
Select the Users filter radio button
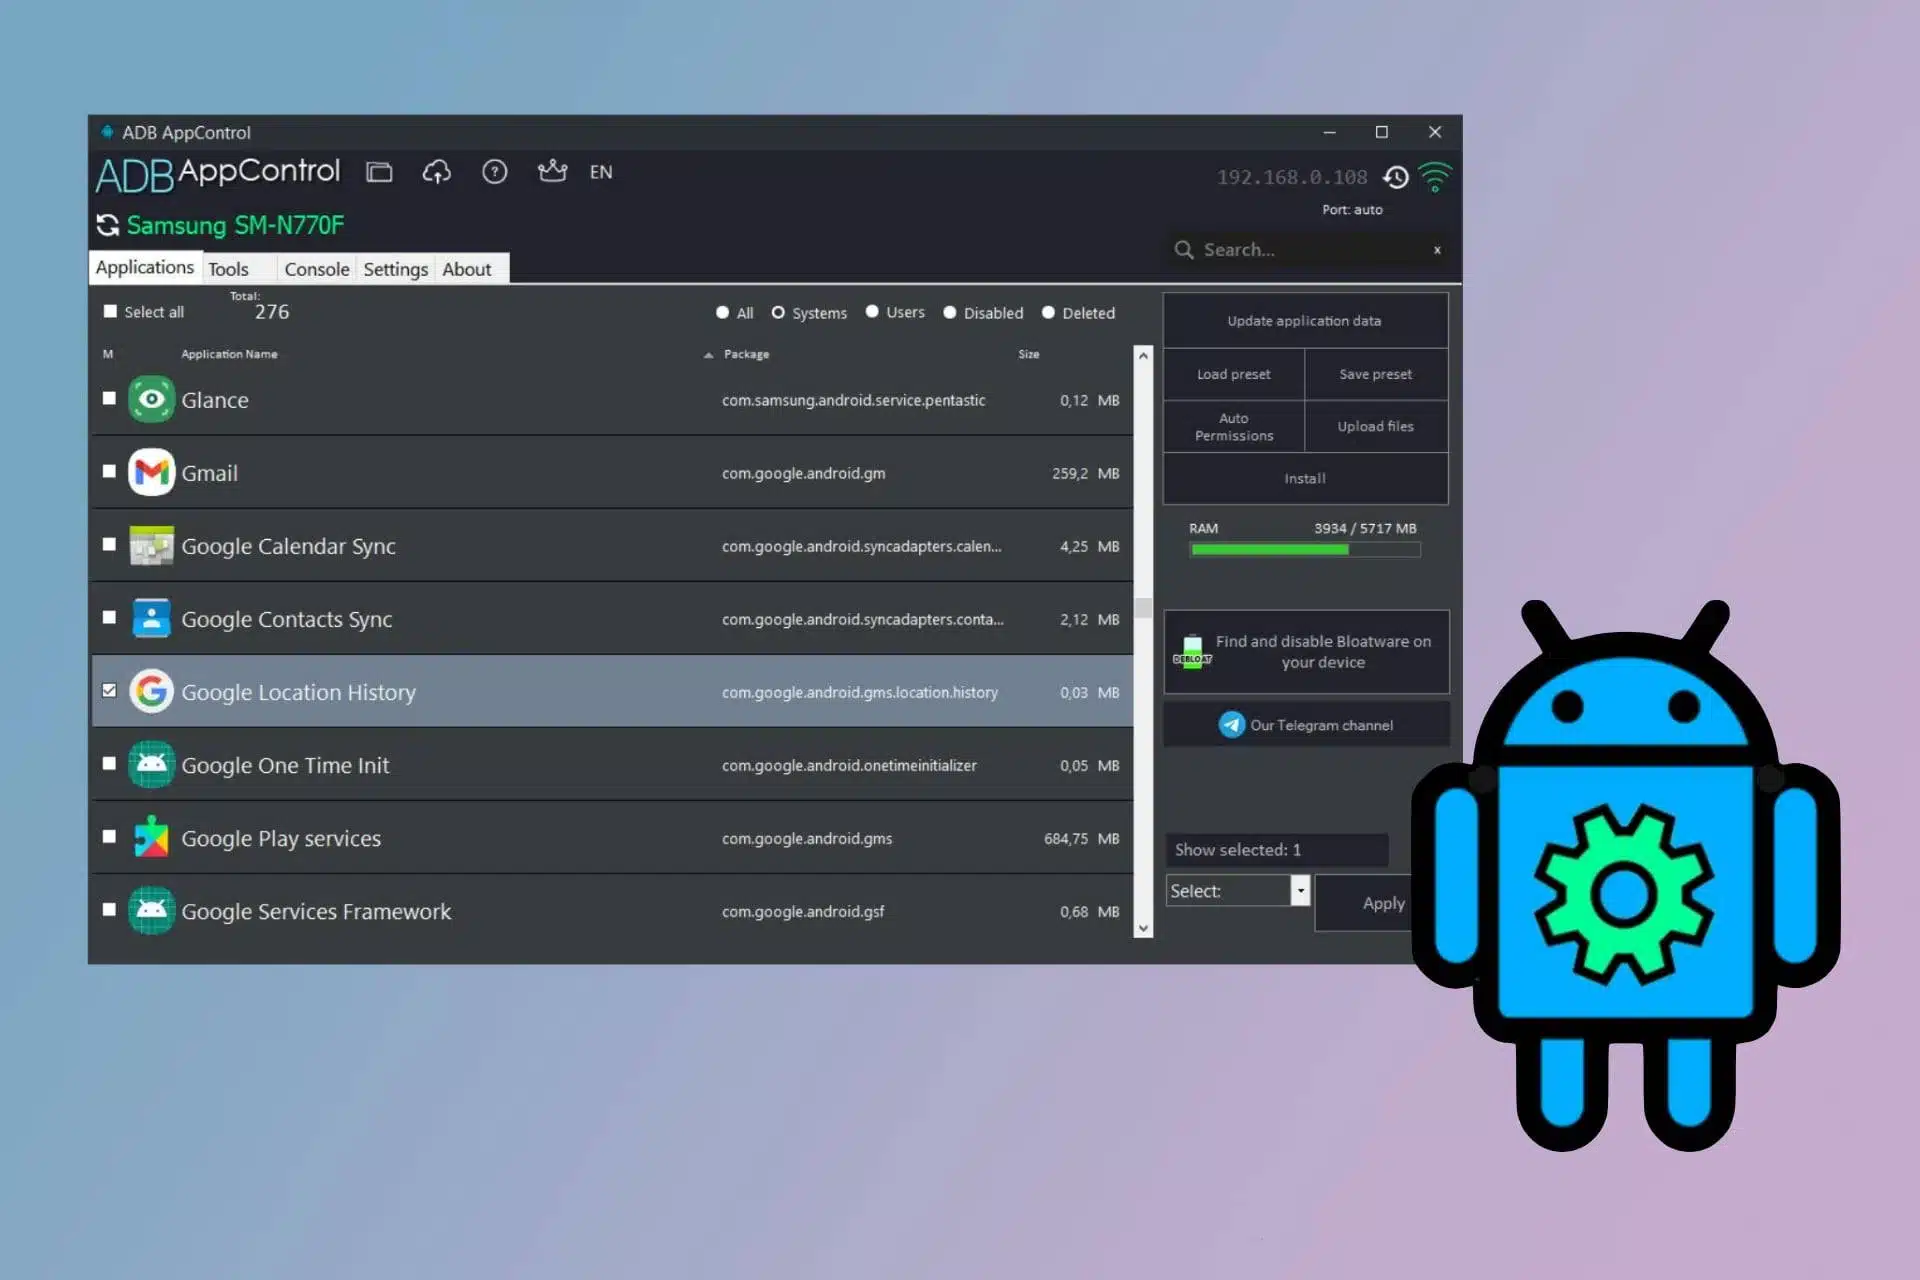(x=872, y=311)
